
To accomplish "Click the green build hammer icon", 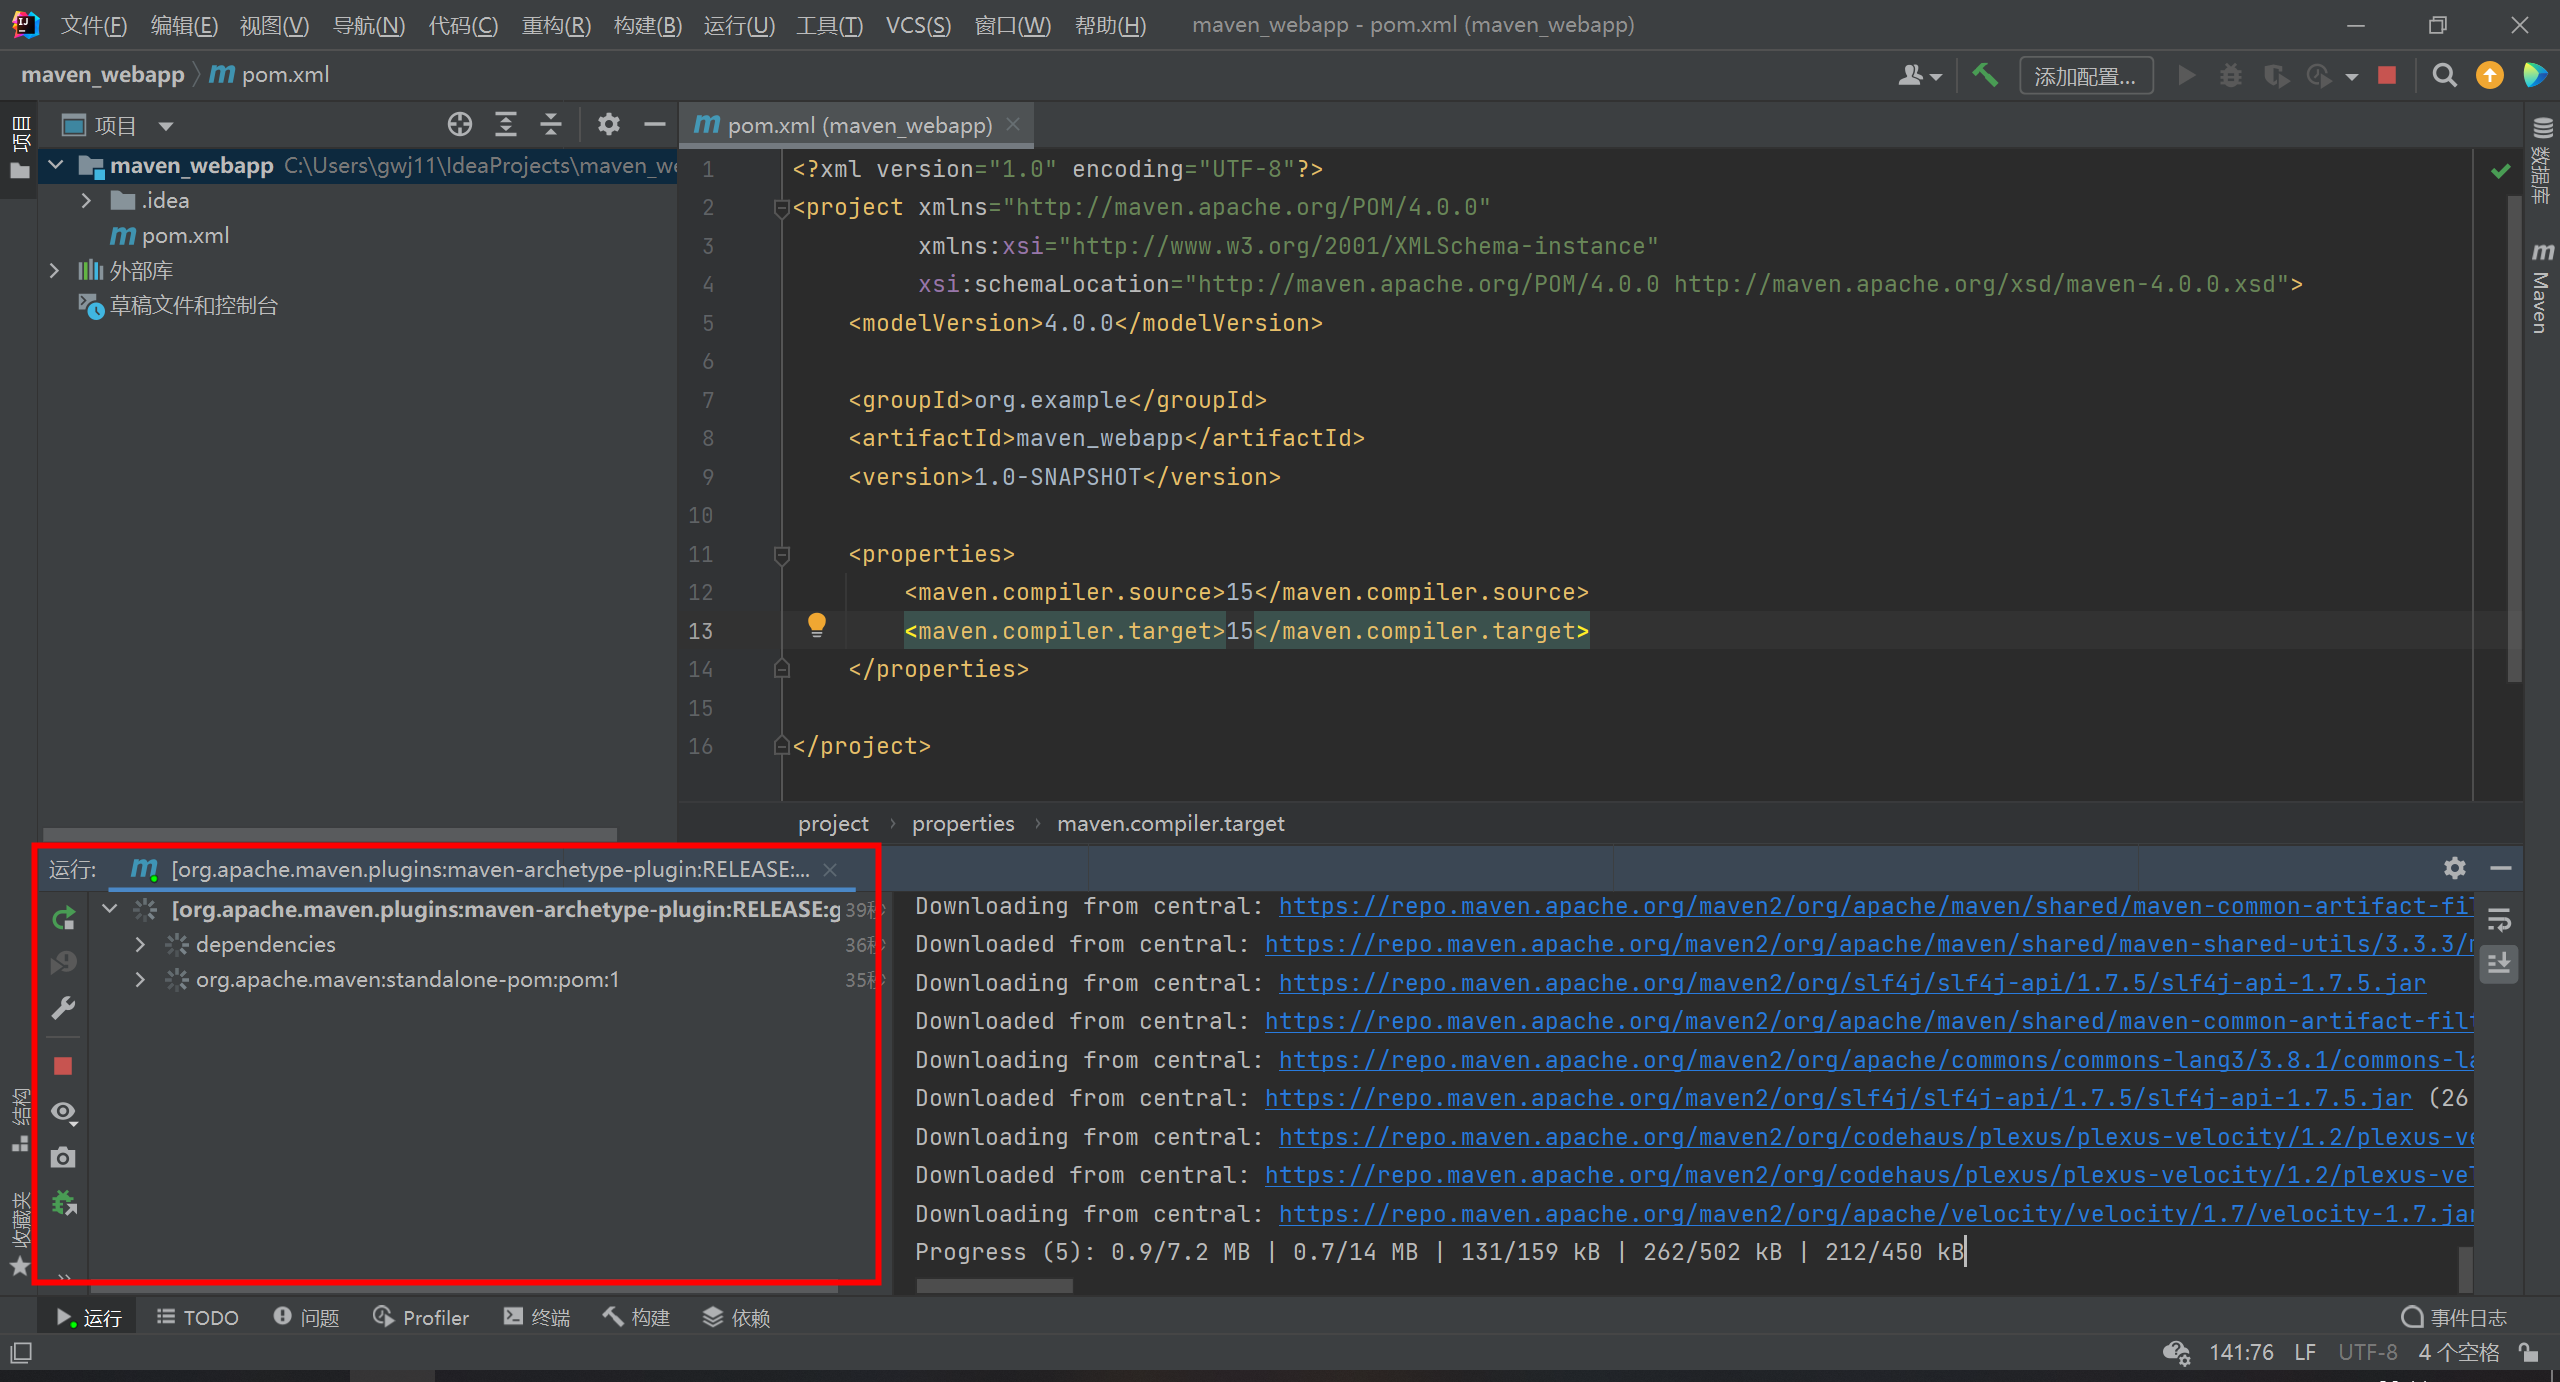I will 1985,75.
